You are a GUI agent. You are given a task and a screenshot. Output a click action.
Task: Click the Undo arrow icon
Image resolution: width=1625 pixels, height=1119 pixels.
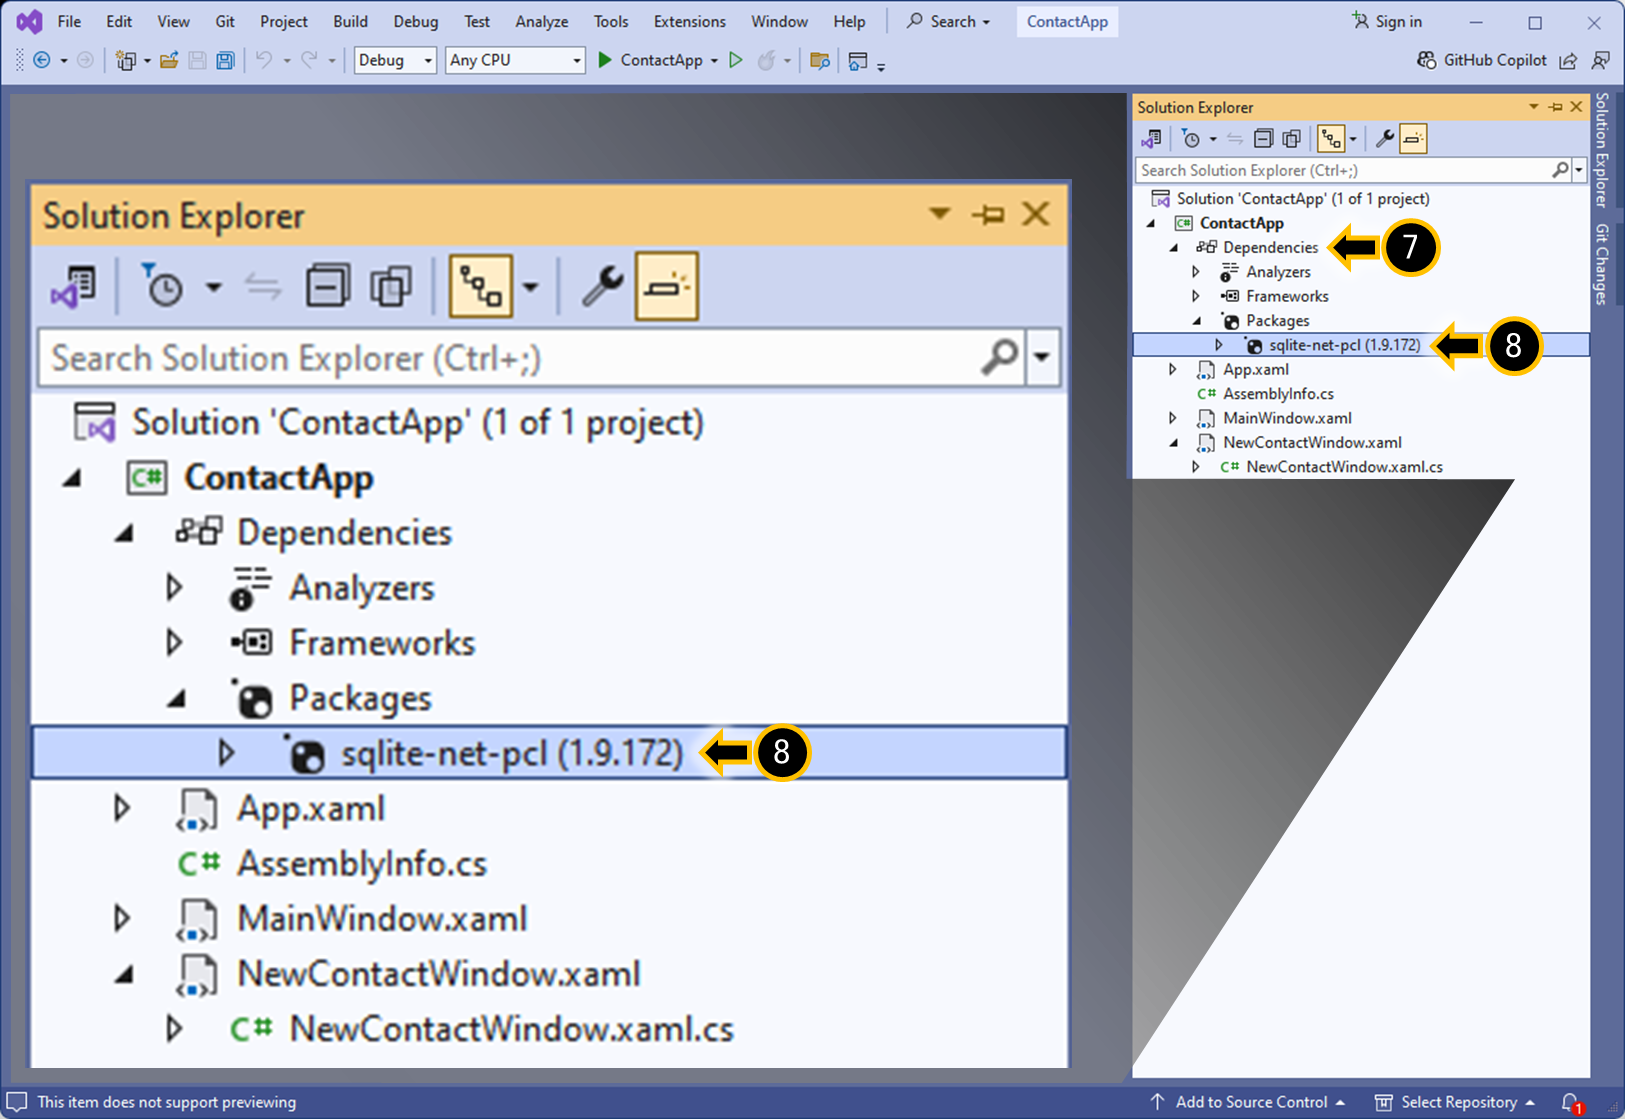264,60
